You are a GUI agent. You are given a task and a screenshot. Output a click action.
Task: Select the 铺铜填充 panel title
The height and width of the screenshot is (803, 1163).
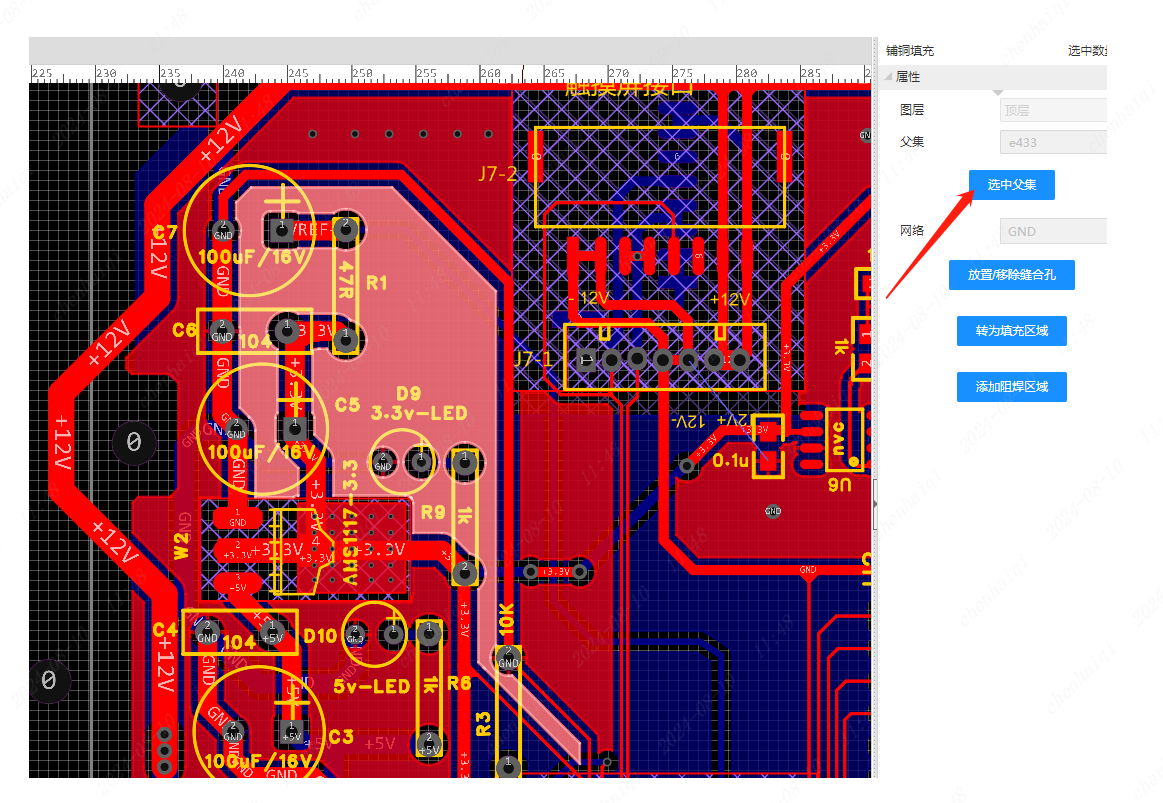tap(909, 51)
